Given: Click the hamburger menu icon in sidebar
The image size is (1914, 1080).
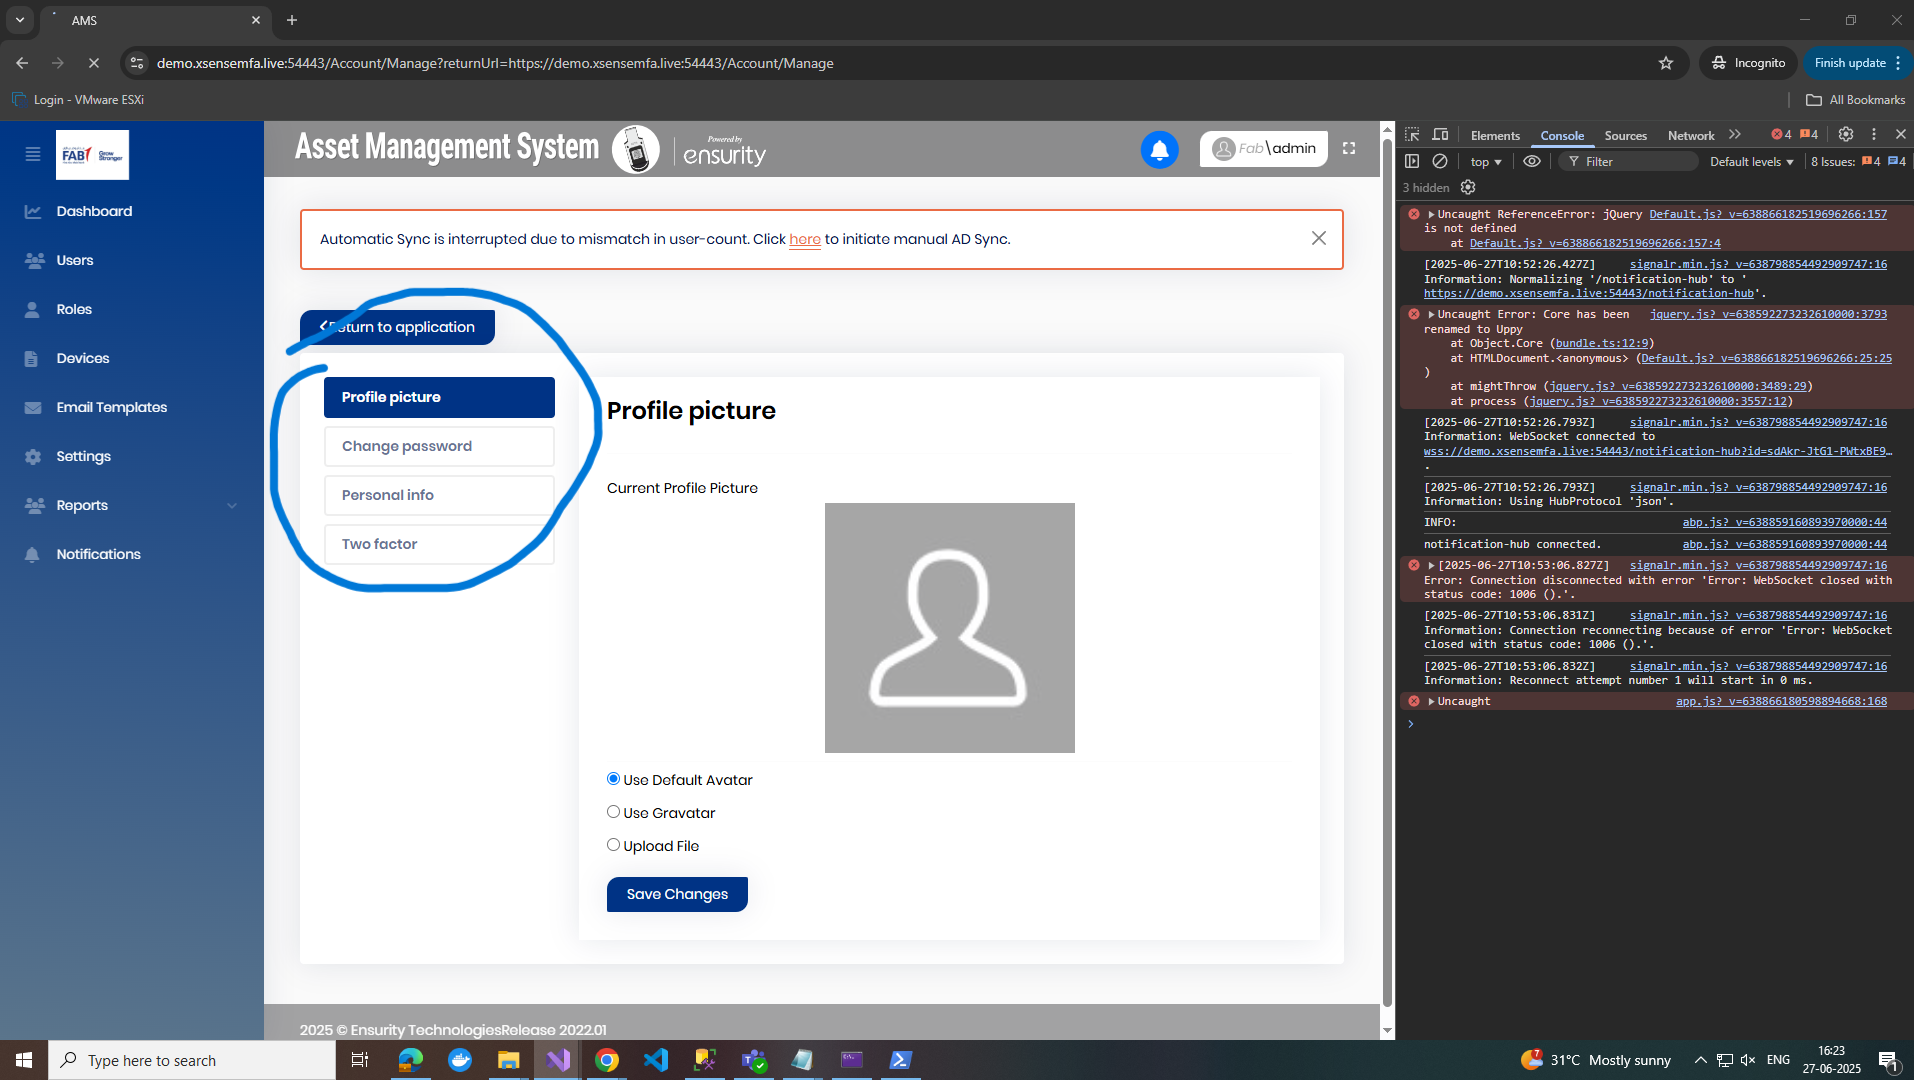Looking at the screenshot, I should [33, 154].
